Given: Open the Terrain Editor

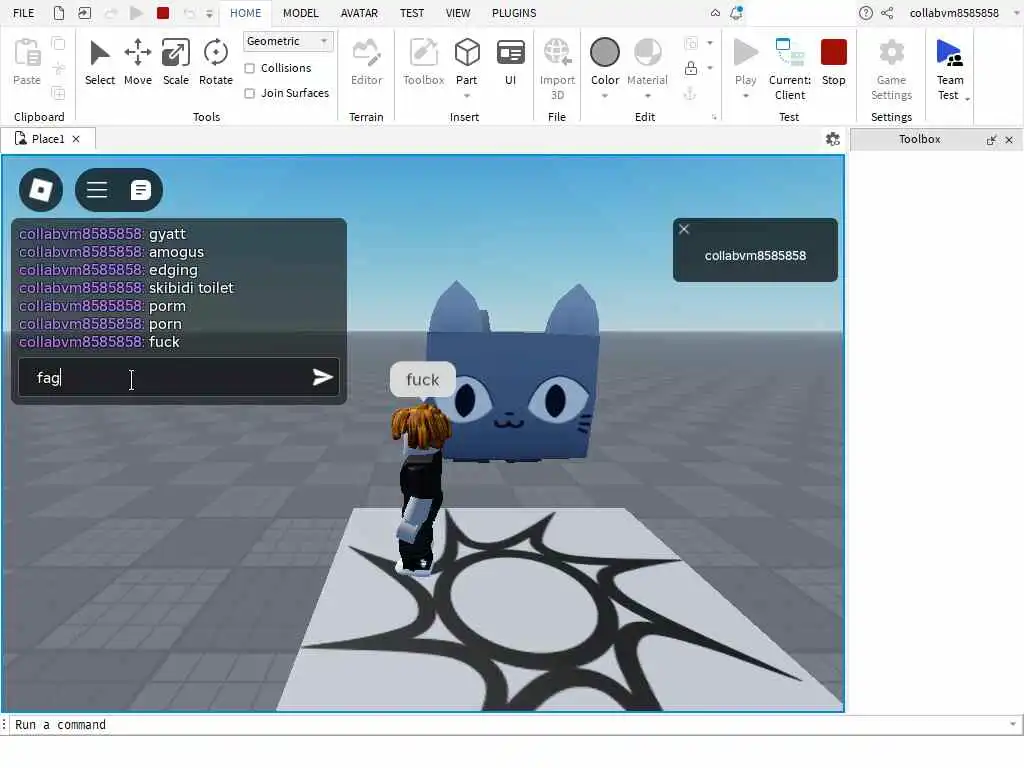Looking at the screenshot, I should [x=366, y=63].
